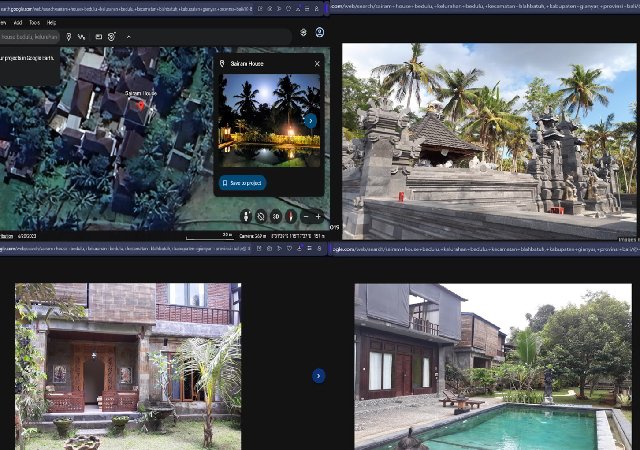Screen dimensions: 640x450
Task: Open the carved wooden house entrance photo
Action: click(x=128, y=366)
